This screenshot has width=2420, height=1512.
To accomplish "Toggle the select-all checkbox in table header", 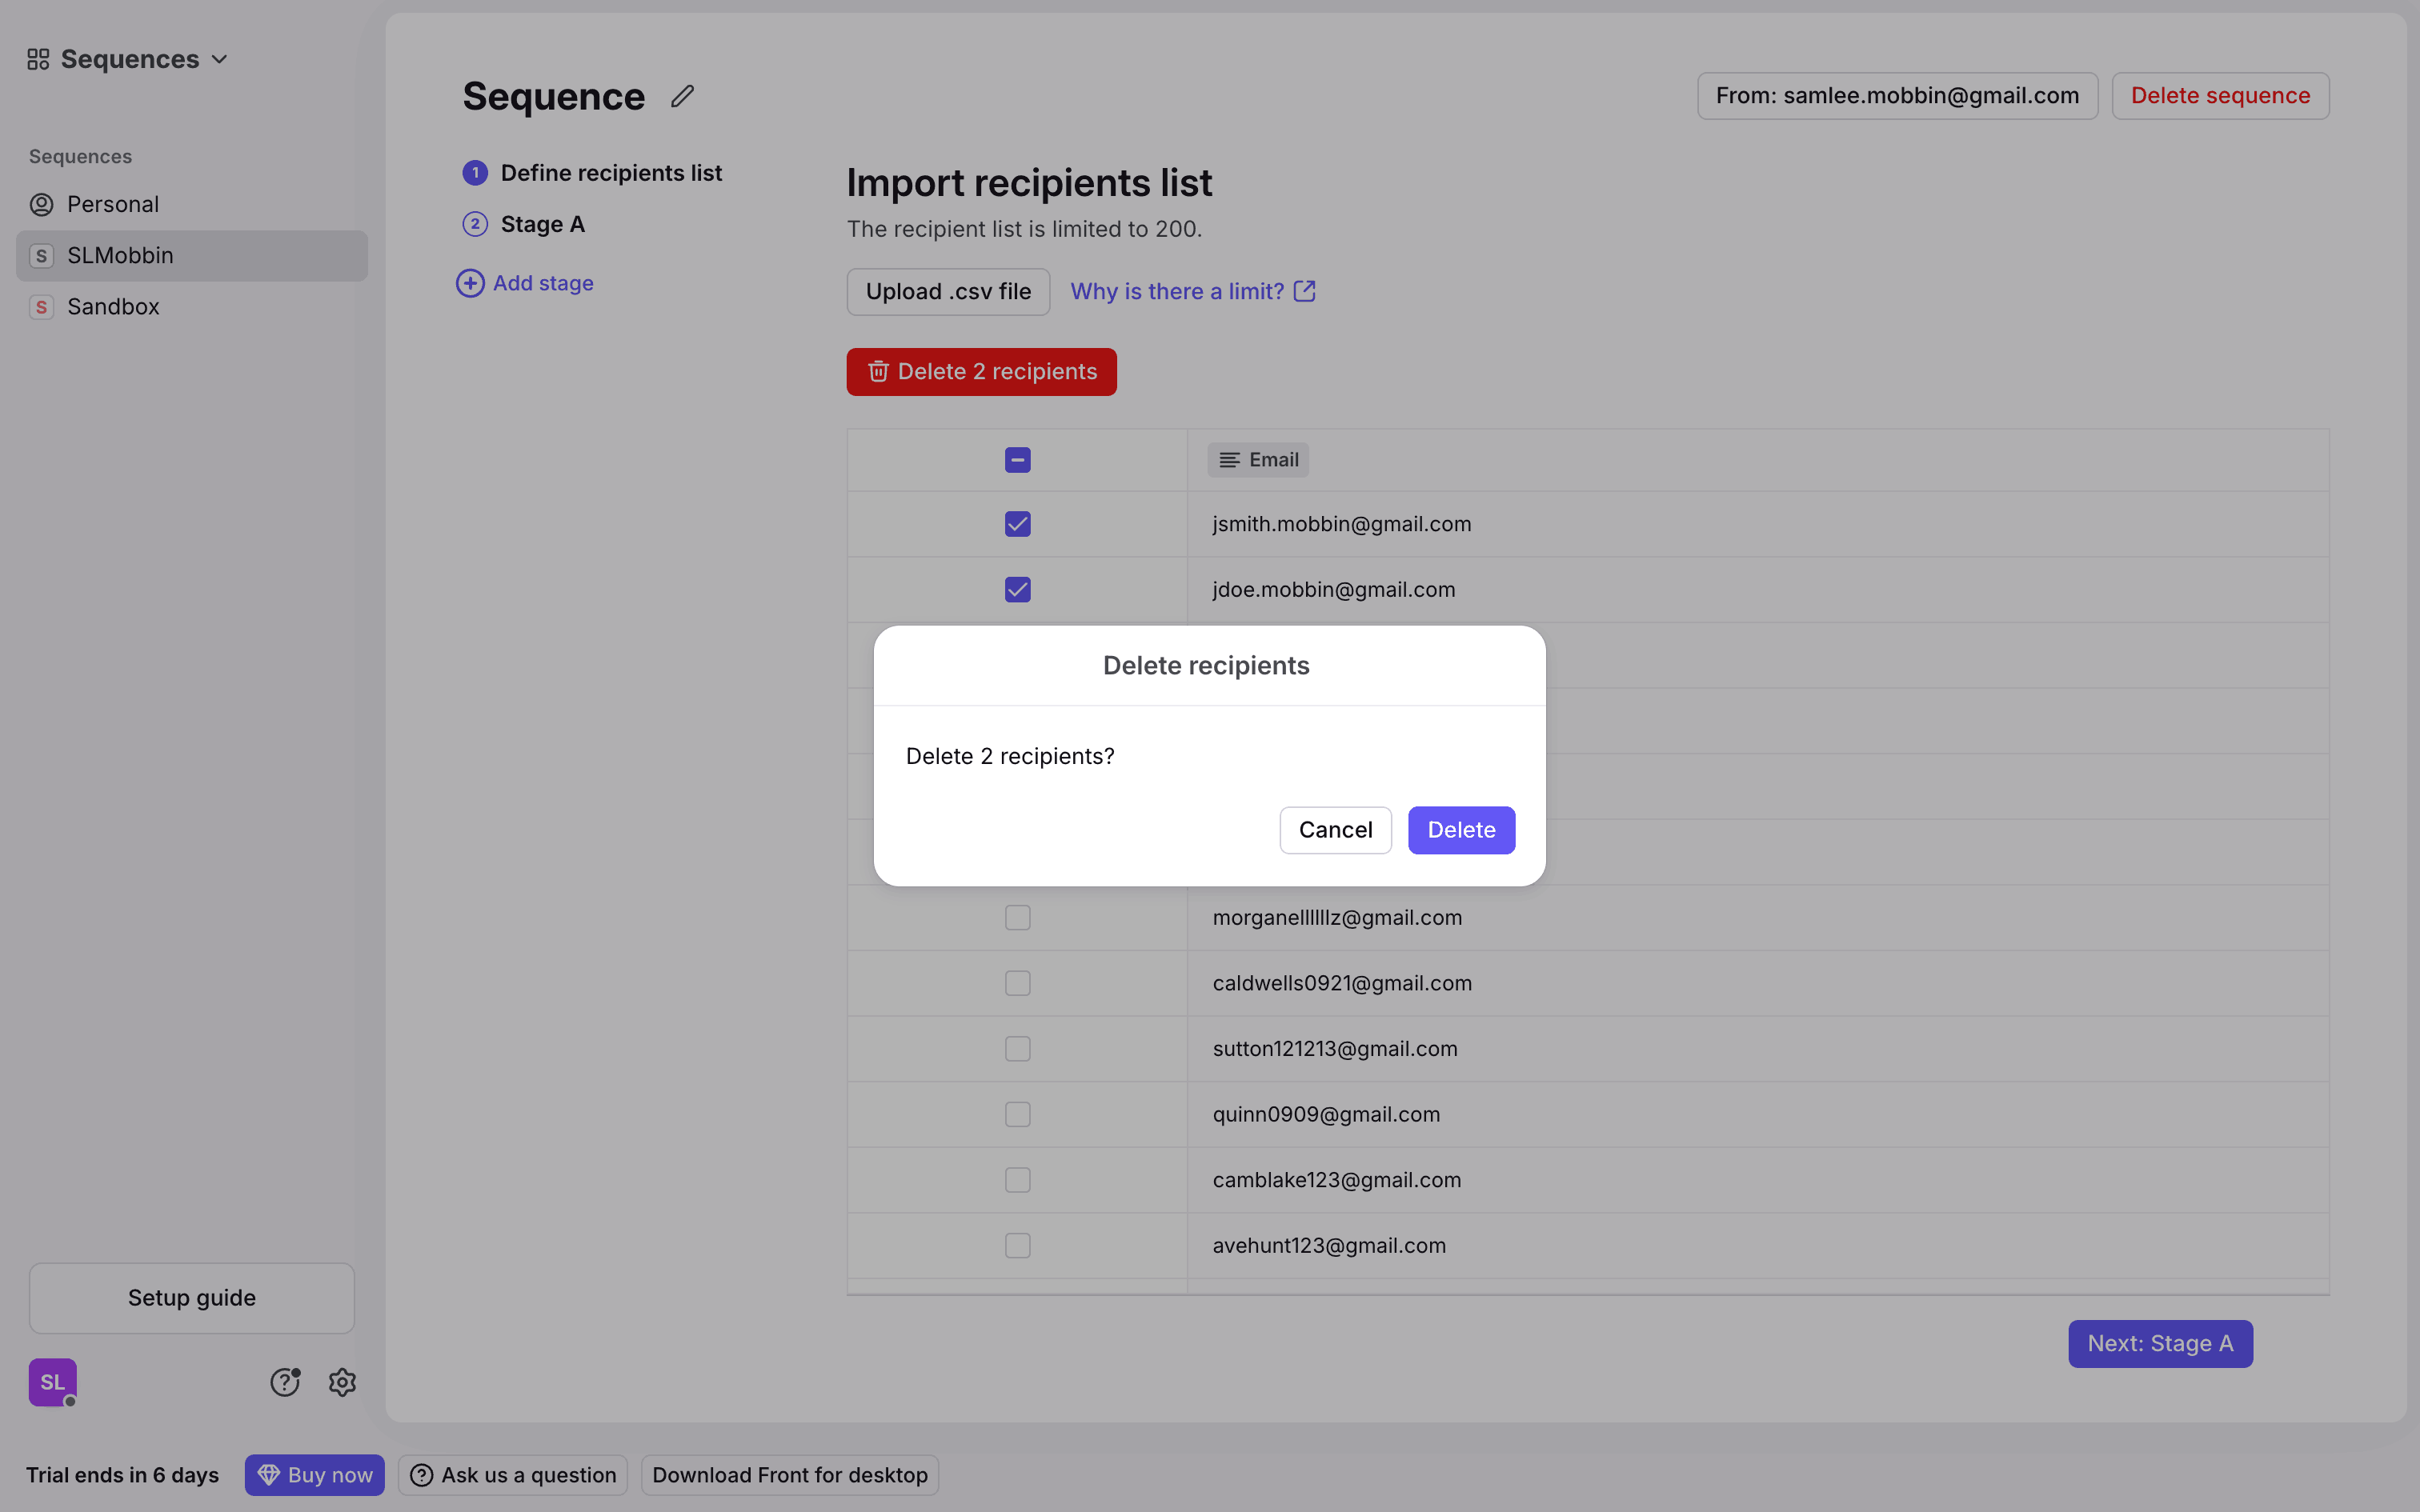I will pyautogui.click(x=1017, y=460).
